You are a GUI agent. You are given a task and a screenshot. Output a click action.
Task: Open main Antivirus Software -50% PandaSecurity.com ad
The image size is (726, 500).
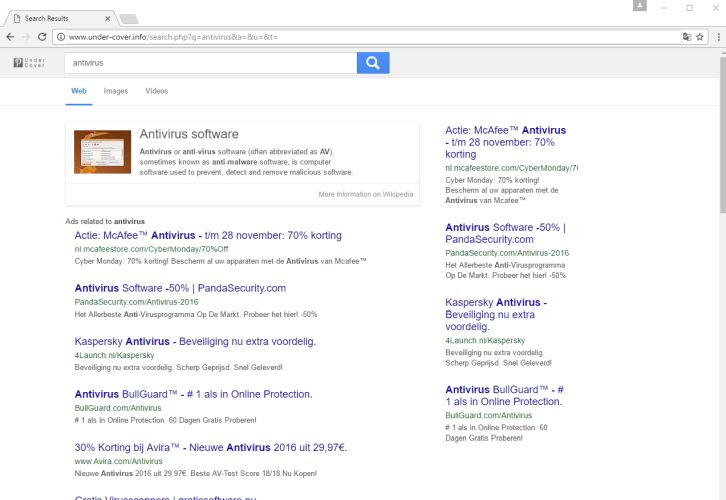tap(180, 288)
